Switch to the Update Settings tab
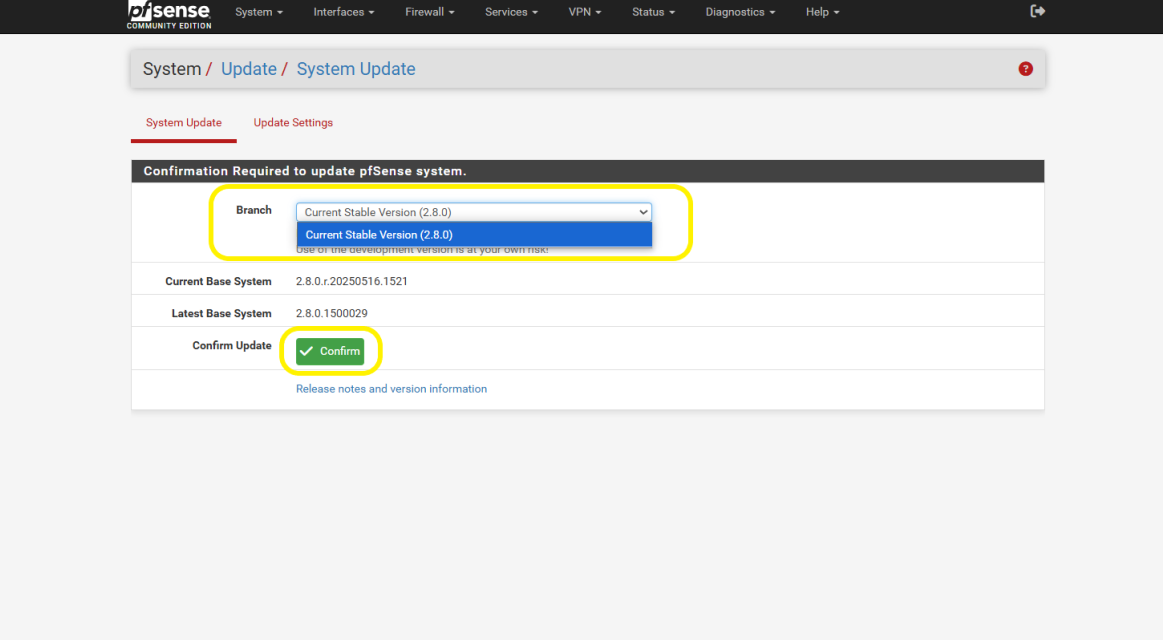Viewport: 1163px width, 640px height. tap(293, 123)
